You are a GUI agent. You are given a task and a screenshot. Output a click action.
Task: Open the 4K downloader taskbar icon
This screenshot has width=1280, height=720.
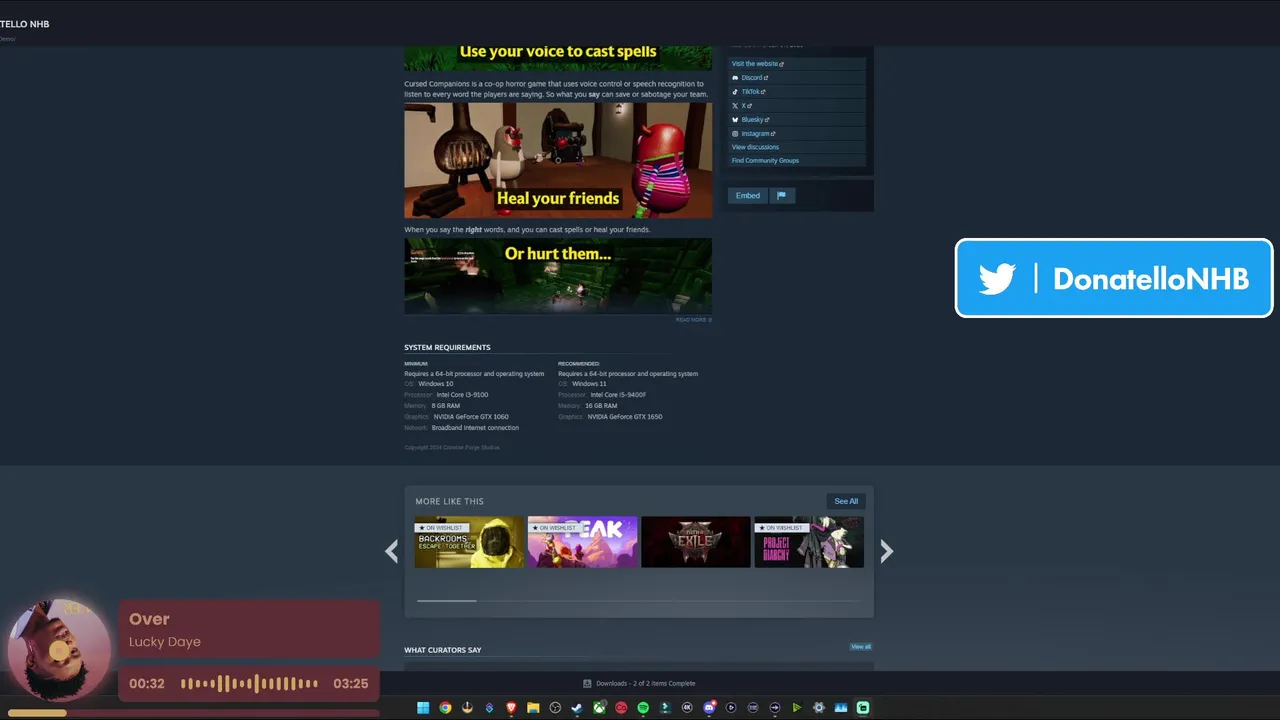[x=687, y=708]
